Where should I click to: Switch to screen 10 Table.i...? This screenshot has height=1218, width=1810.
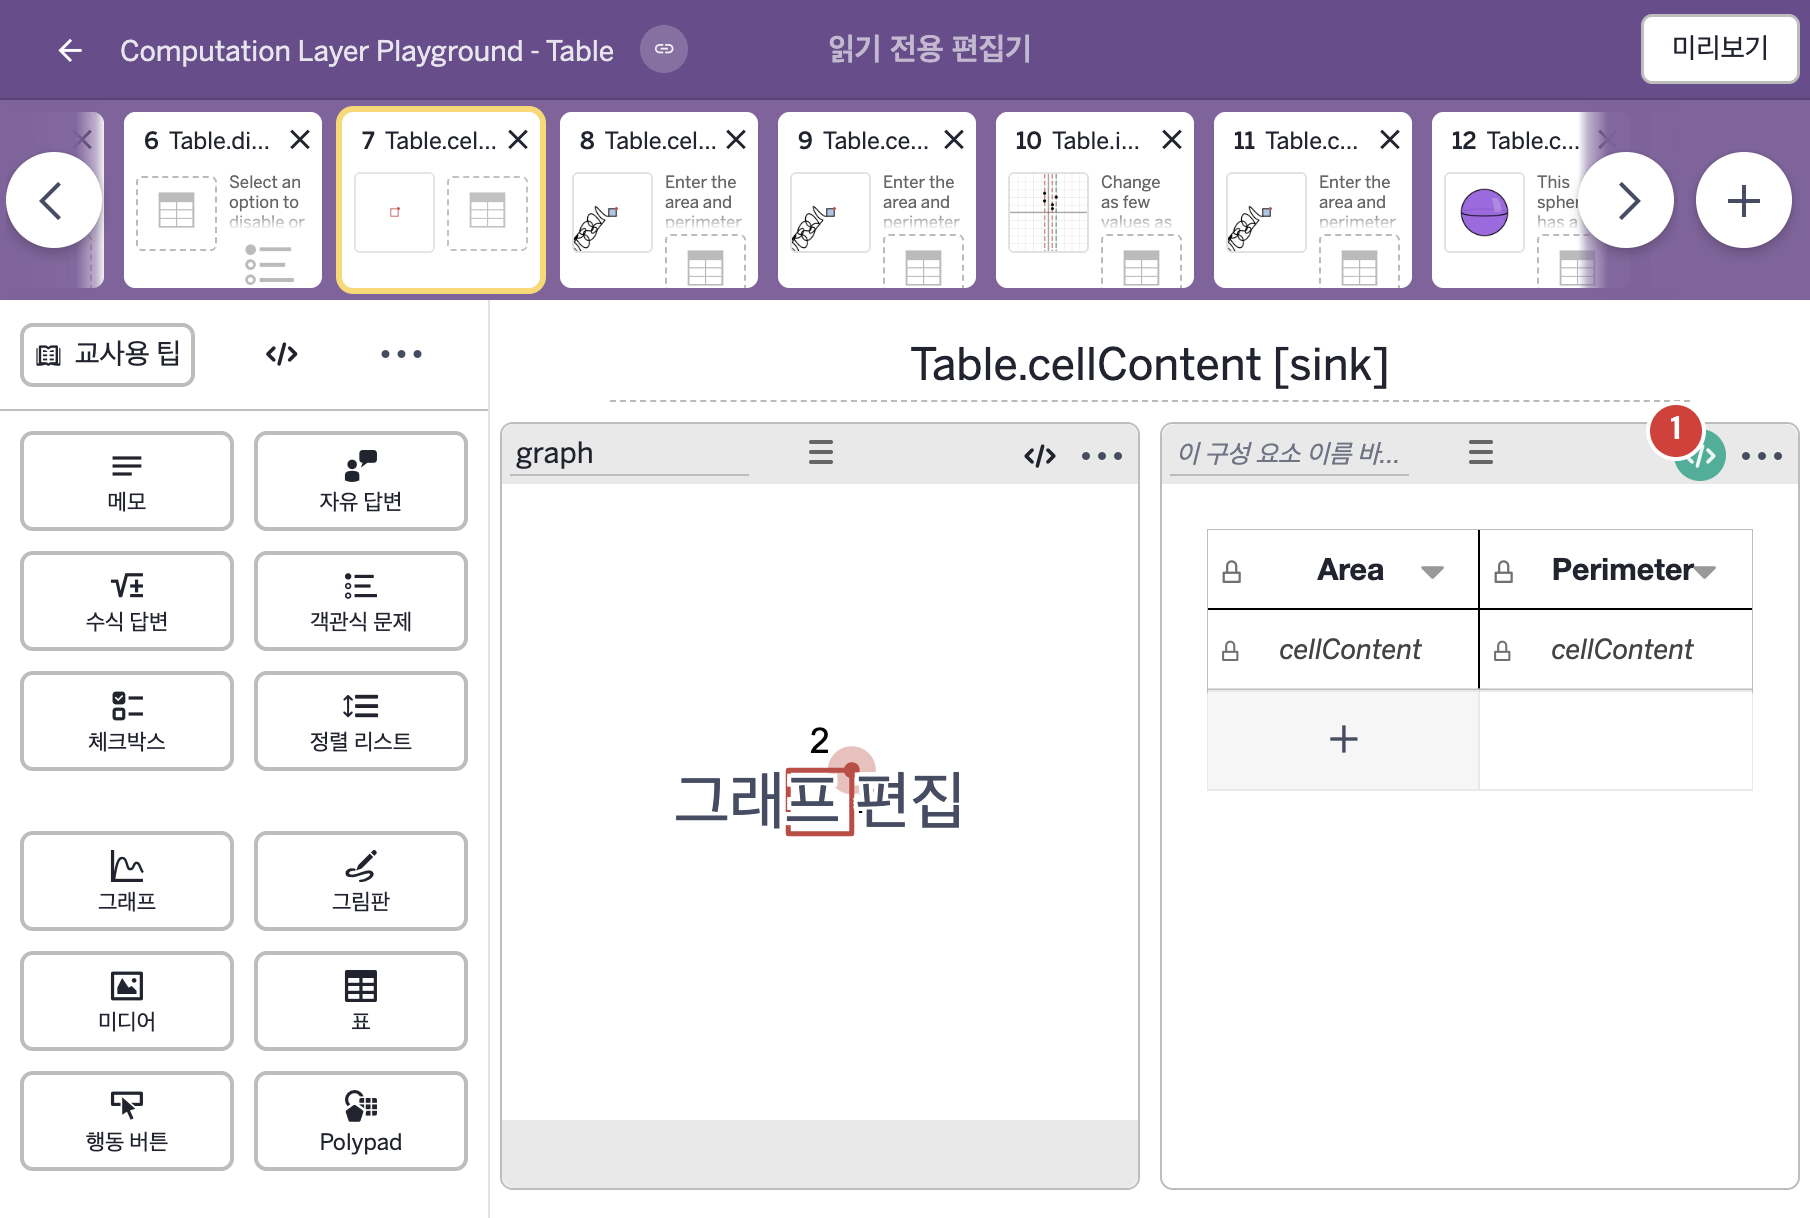tap(1095, 200)
